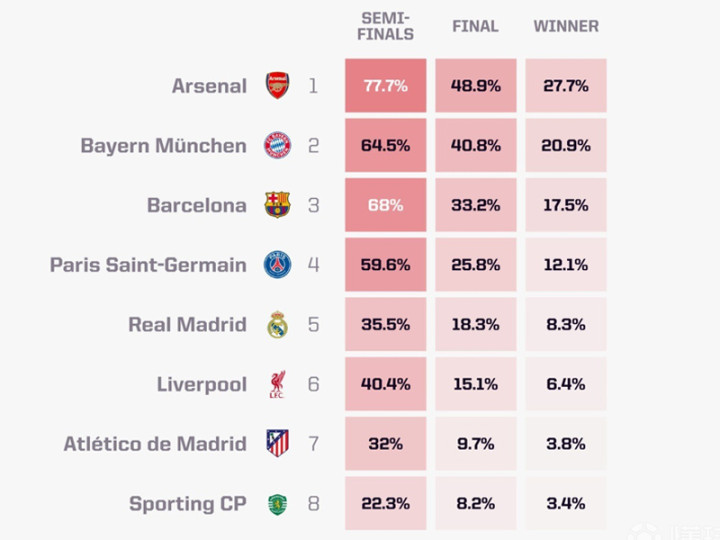This screenshot has width=720, height=540.
Task: Open the Arsenal team name link
Action: coord(209,86)
